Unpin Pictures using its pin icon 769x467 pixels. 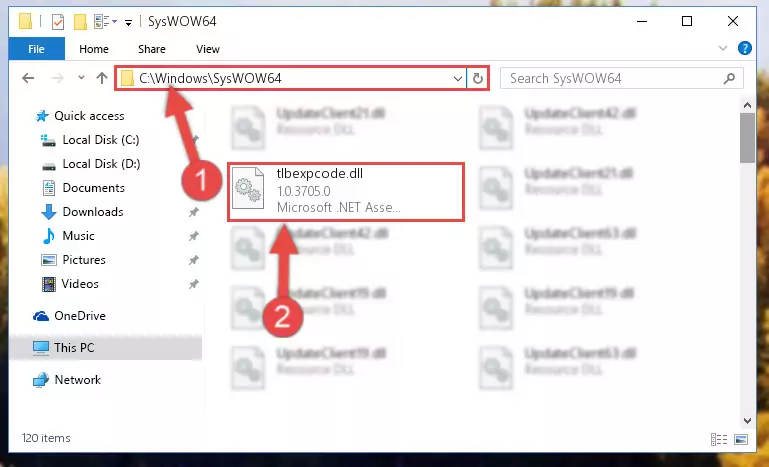pyautogui.click(x=194, y=260)
